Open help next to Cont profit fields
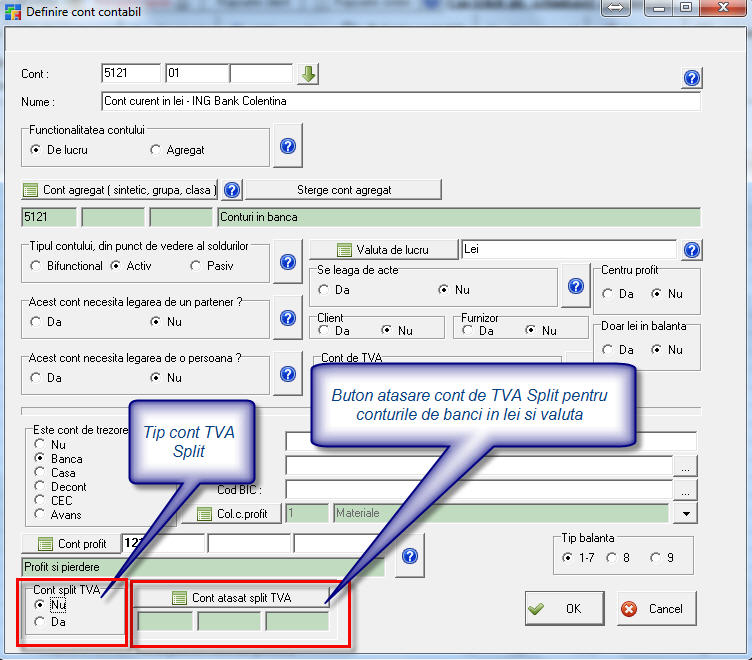The height and width of the screenshot is (660, 752). (410, 556)
